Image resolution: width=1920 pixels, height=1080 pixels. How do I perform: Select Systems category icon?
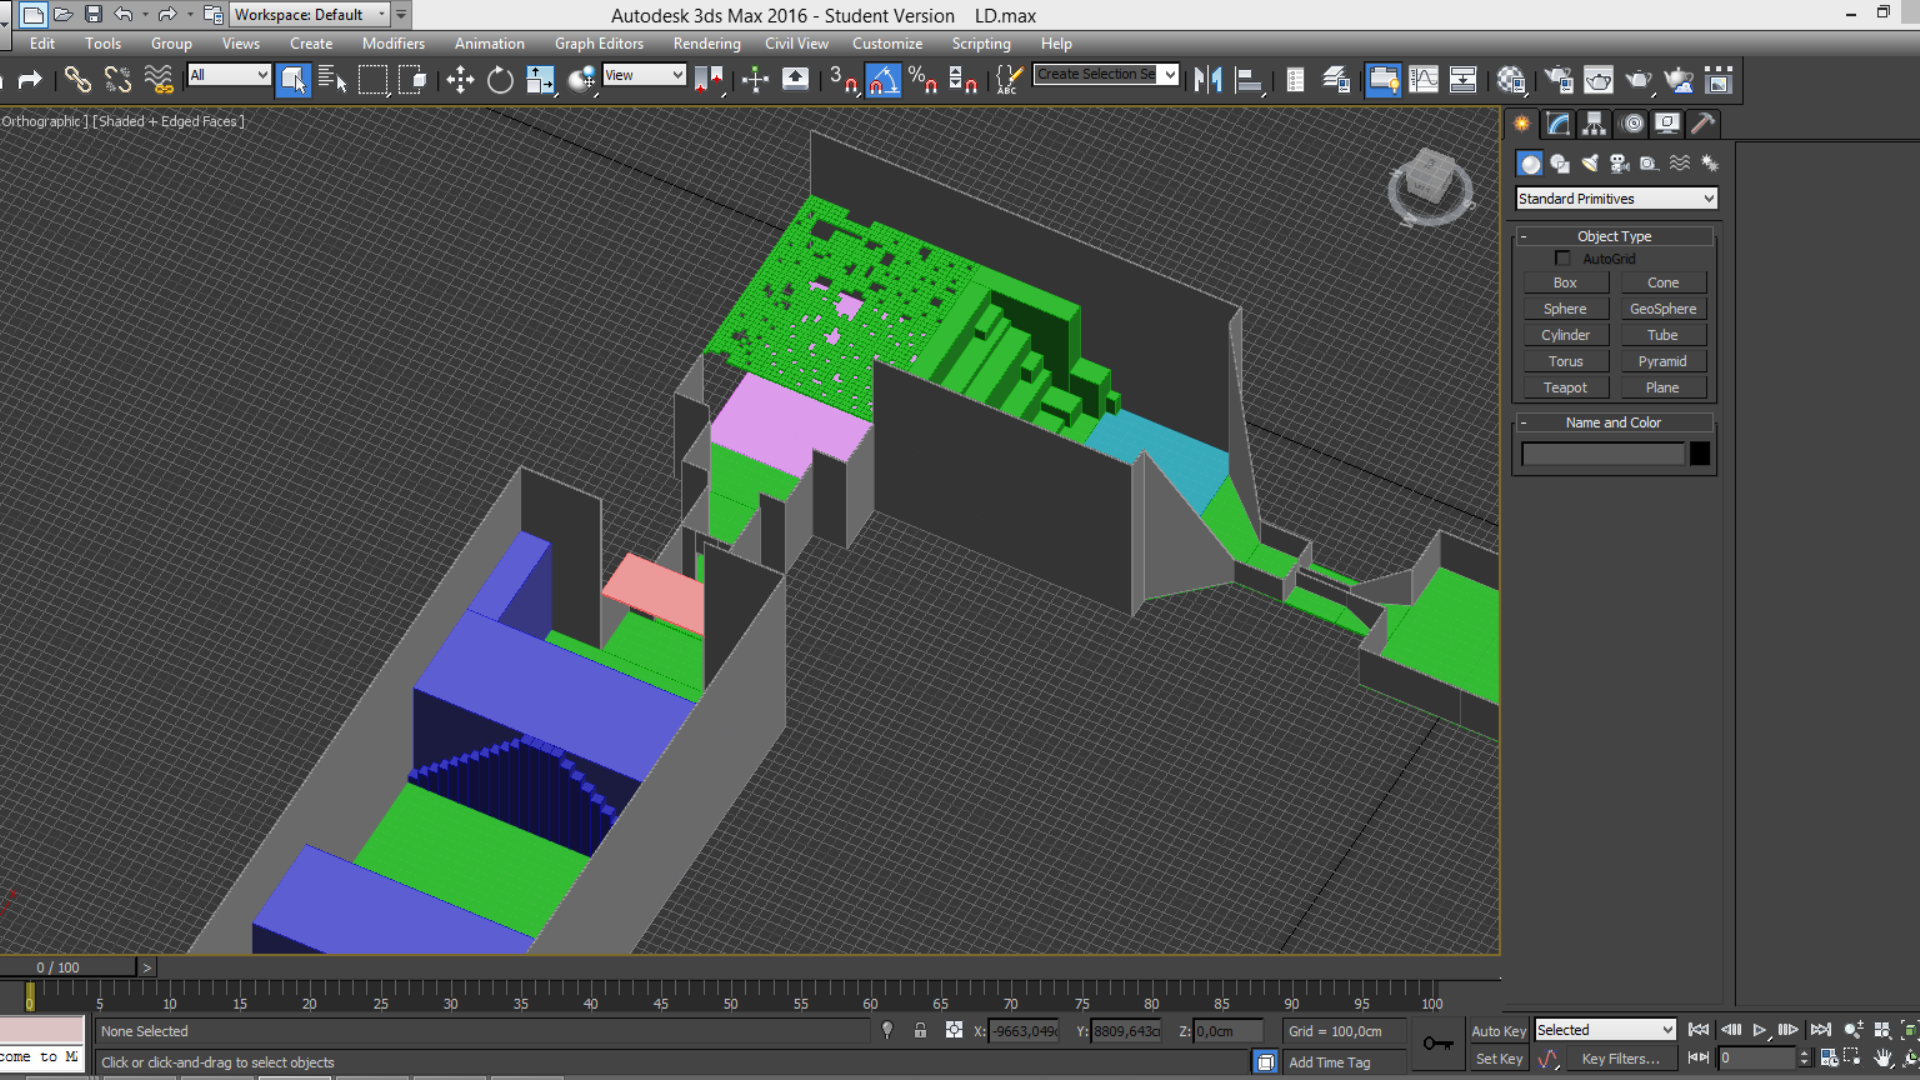pos(1710,163)
